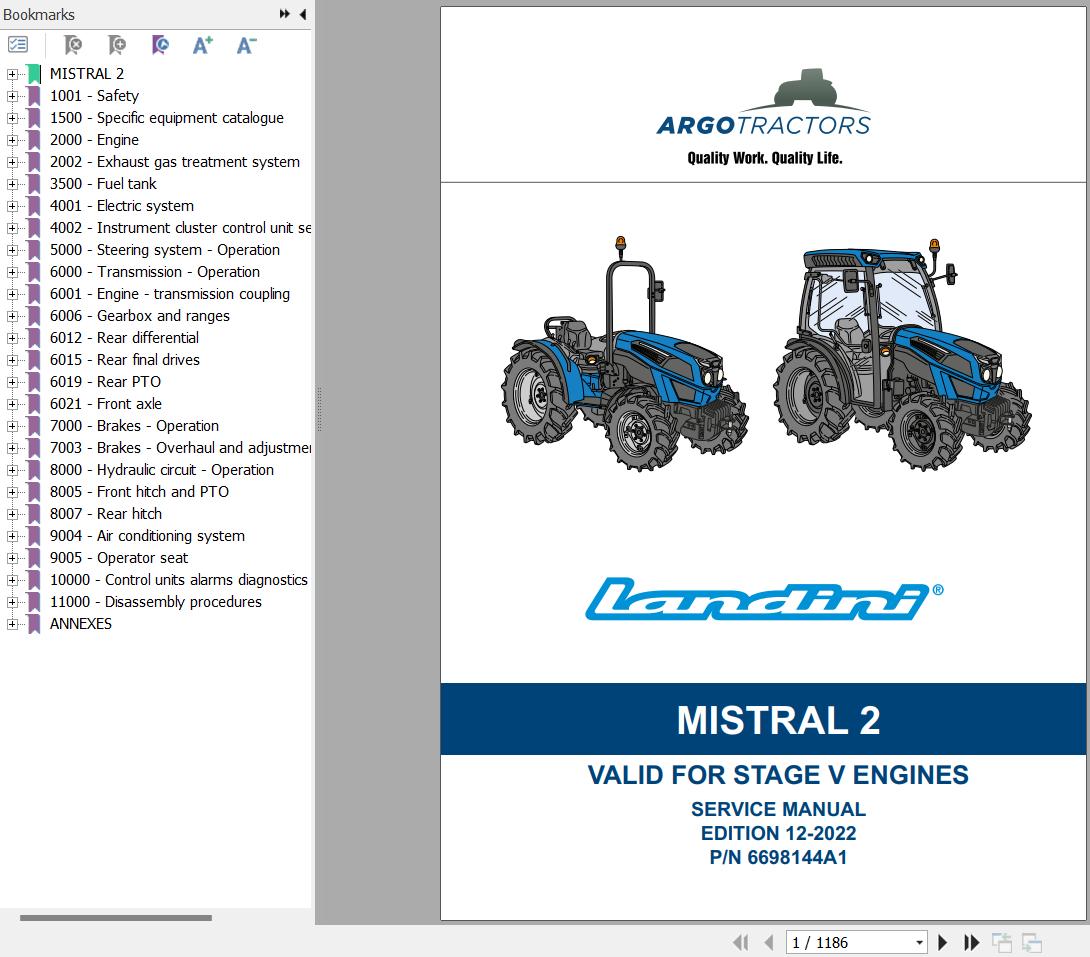Click the Bookmarks panel title
Viewport: 1090px width, 957px height.
39,15
